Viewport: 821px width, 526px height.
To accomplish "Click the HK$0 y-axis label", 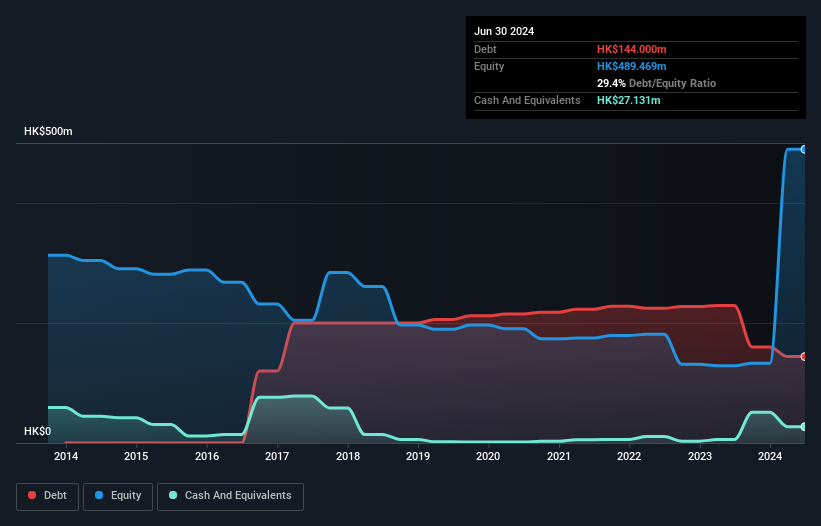I will (38, 431).
